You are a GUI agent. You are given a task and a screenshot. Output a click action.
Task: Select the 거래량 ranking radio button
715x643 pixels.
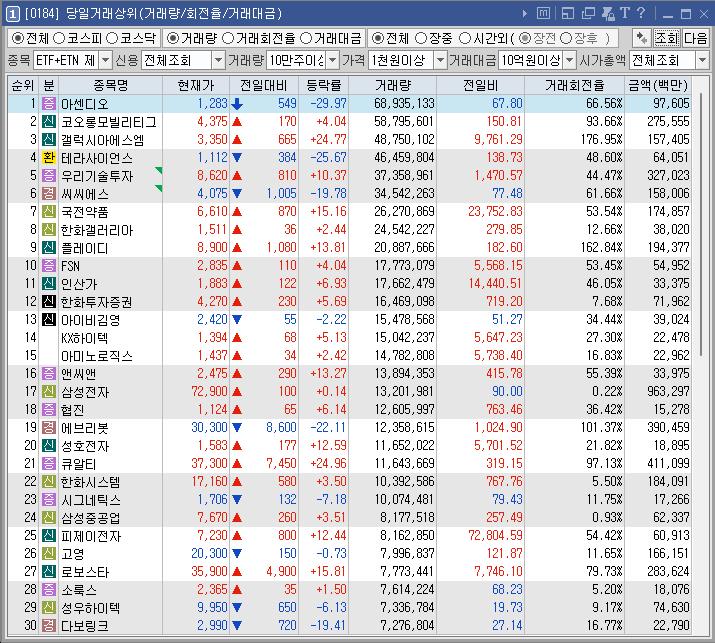[172, 38]
